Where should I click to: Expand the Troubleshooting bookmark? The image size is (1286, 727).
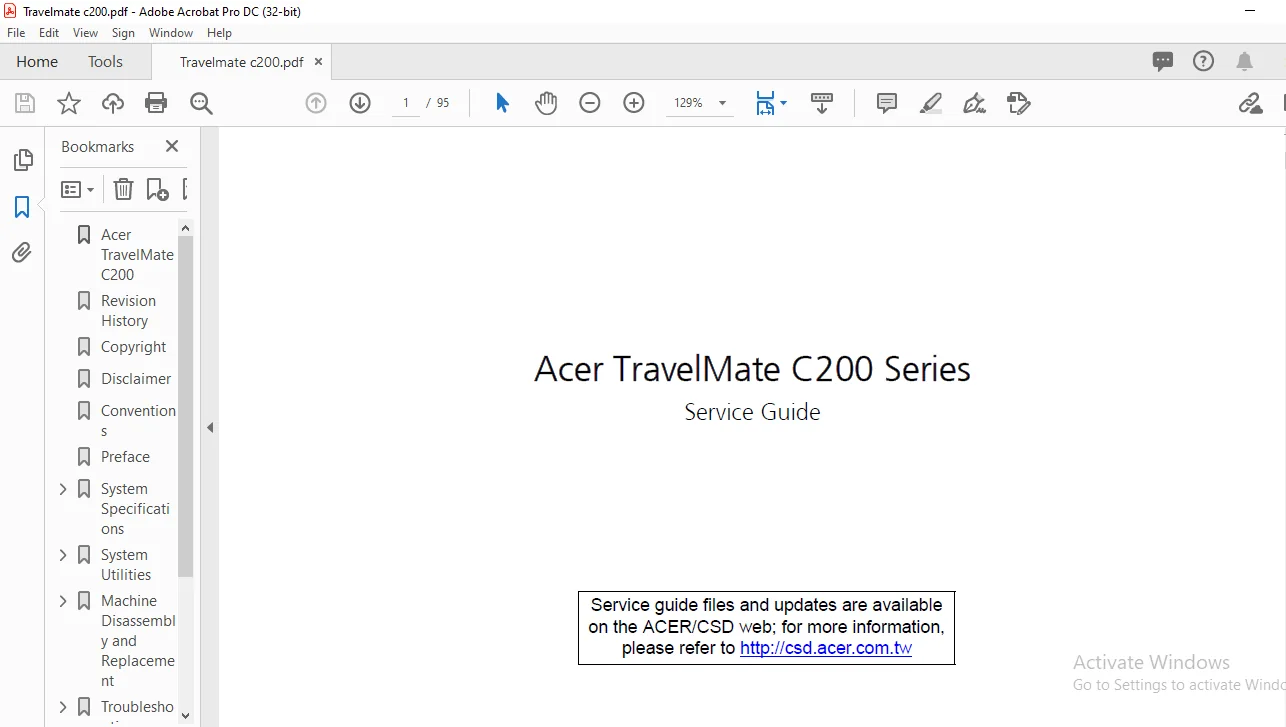[63, 707]
